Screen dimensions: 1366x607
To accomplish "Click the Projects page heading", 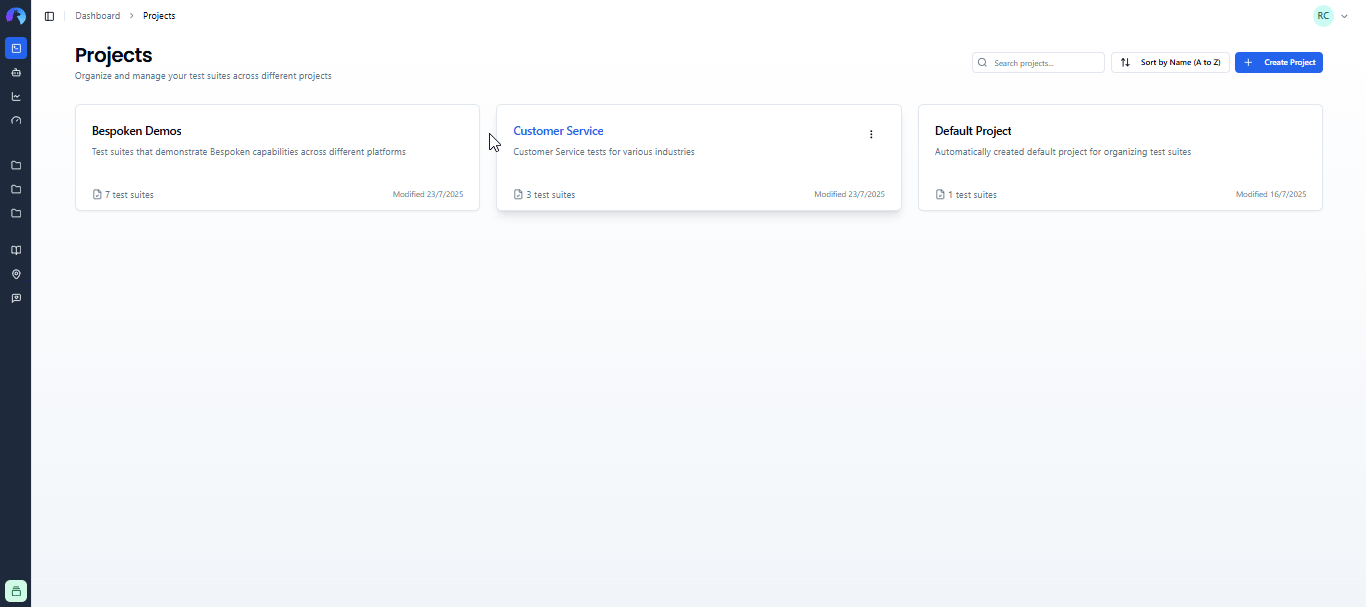I will tap(114, 55).
